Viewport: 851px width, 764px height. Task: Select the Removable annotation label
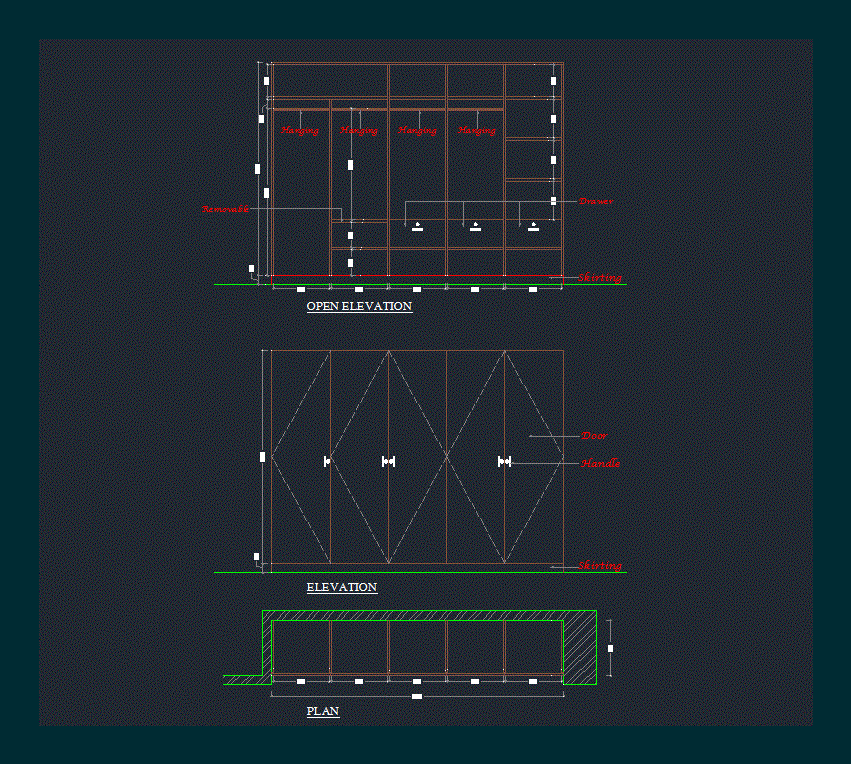pyautogui.click(x=225, y=209)
